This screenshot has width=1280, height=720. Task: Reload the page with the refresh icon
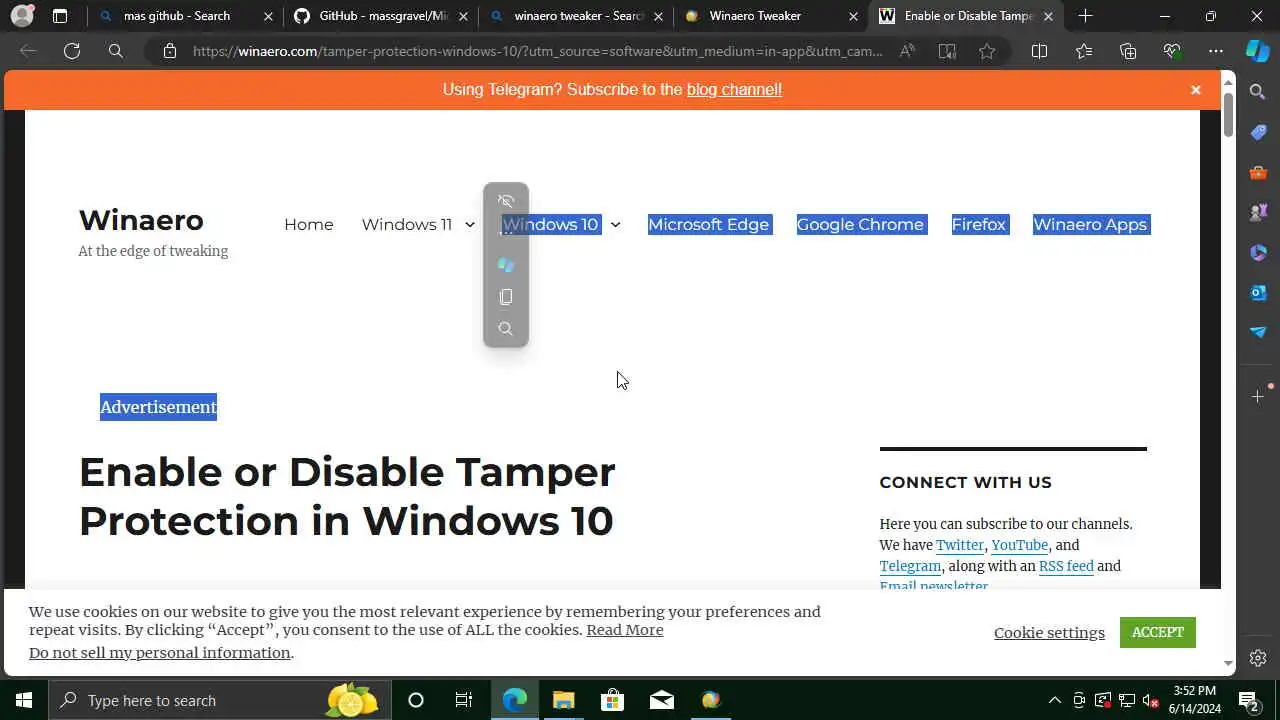pyautogui.click(x=72, y=51)
